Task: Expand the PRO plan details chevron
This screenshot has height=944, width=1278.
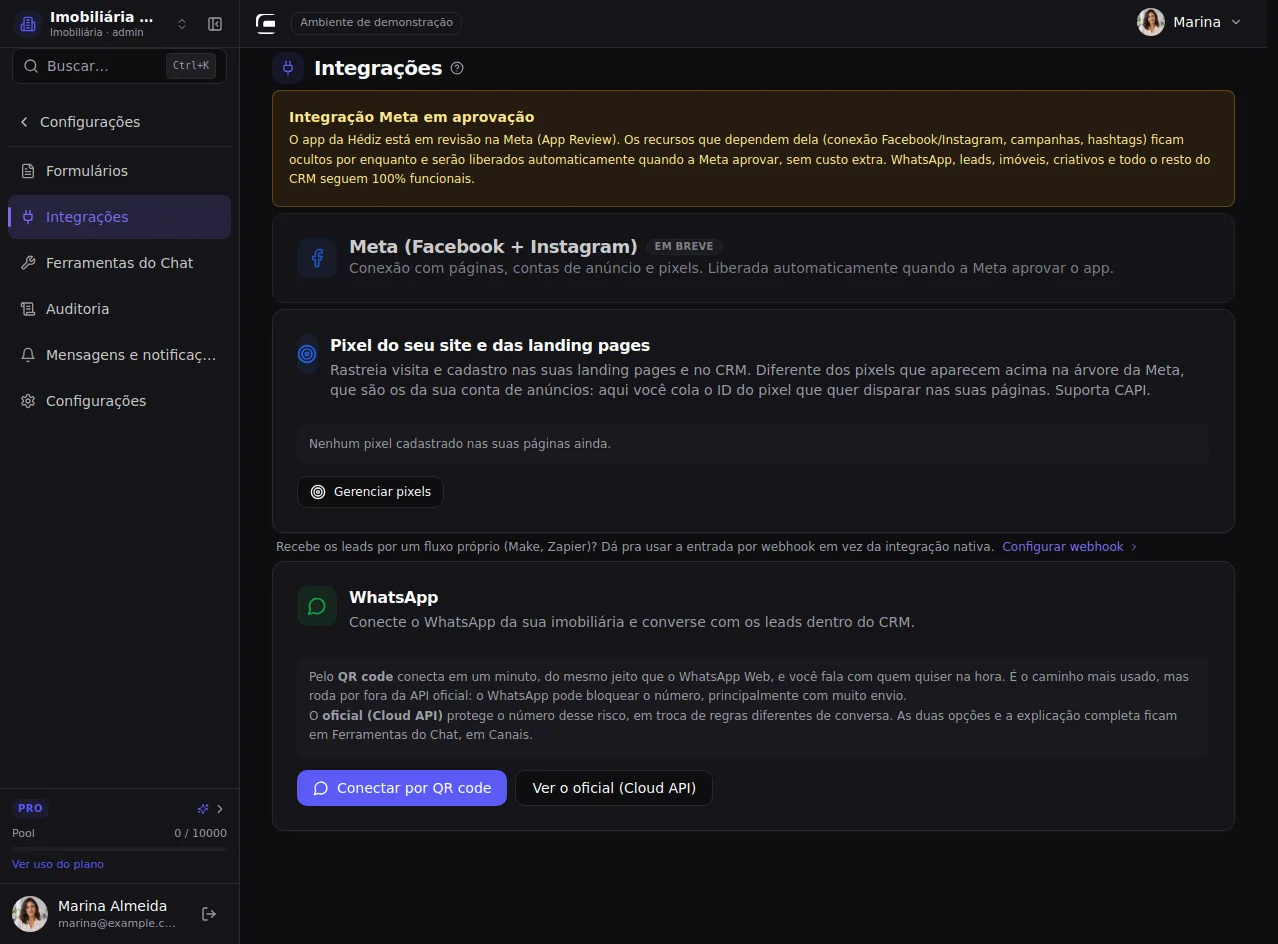Action: click(220, 809)
